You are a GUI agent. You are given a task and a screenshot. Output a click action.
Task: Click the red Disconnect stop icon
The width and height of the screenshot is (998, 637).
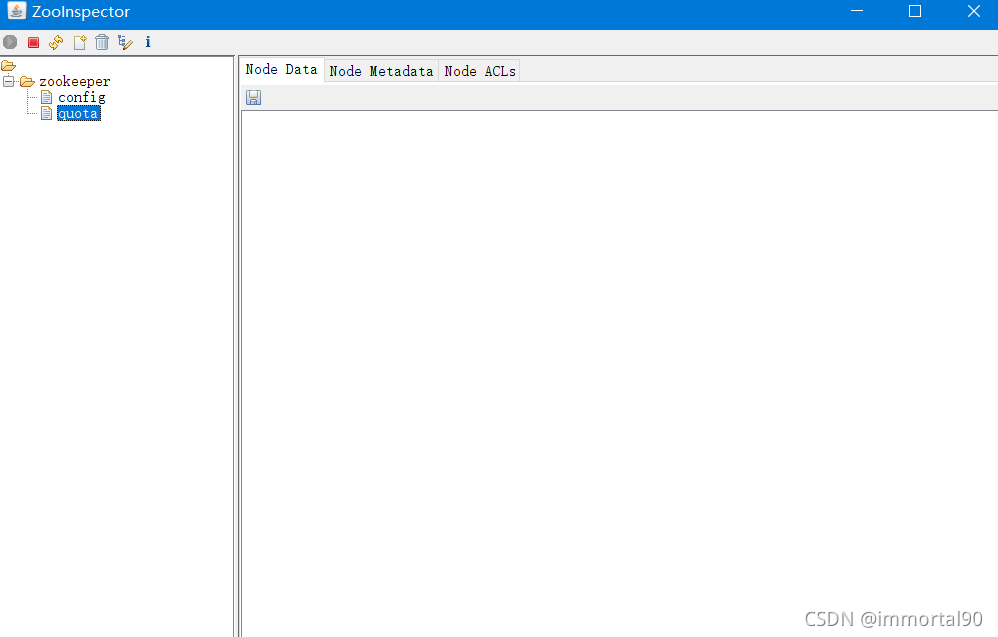click(34, 43)
